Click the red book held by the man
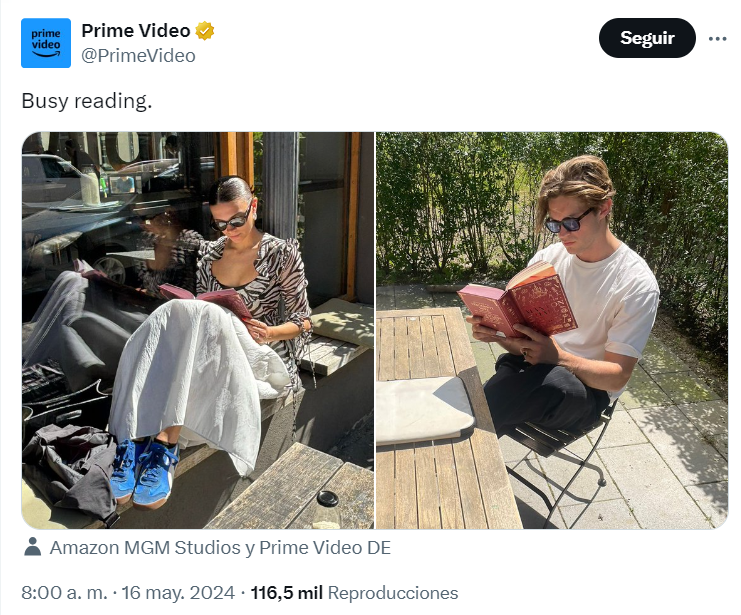The width and height of the screenshot is (741, 615). click(518, 302)
